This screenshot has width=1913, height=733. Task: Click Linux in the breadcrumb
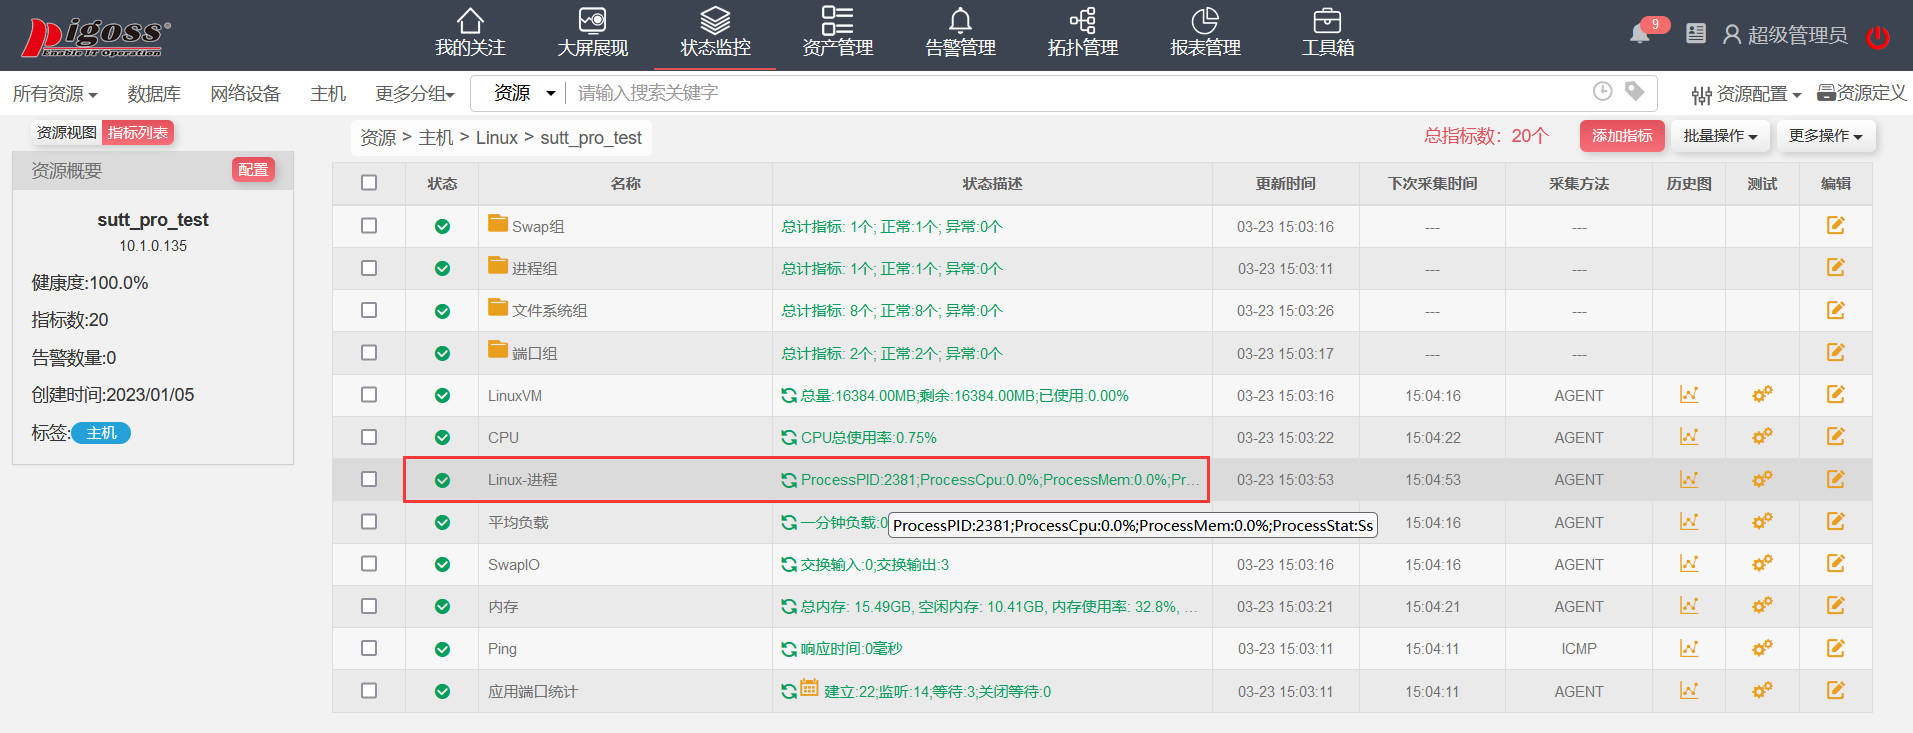pyautogui.click(x=497, y=138)
